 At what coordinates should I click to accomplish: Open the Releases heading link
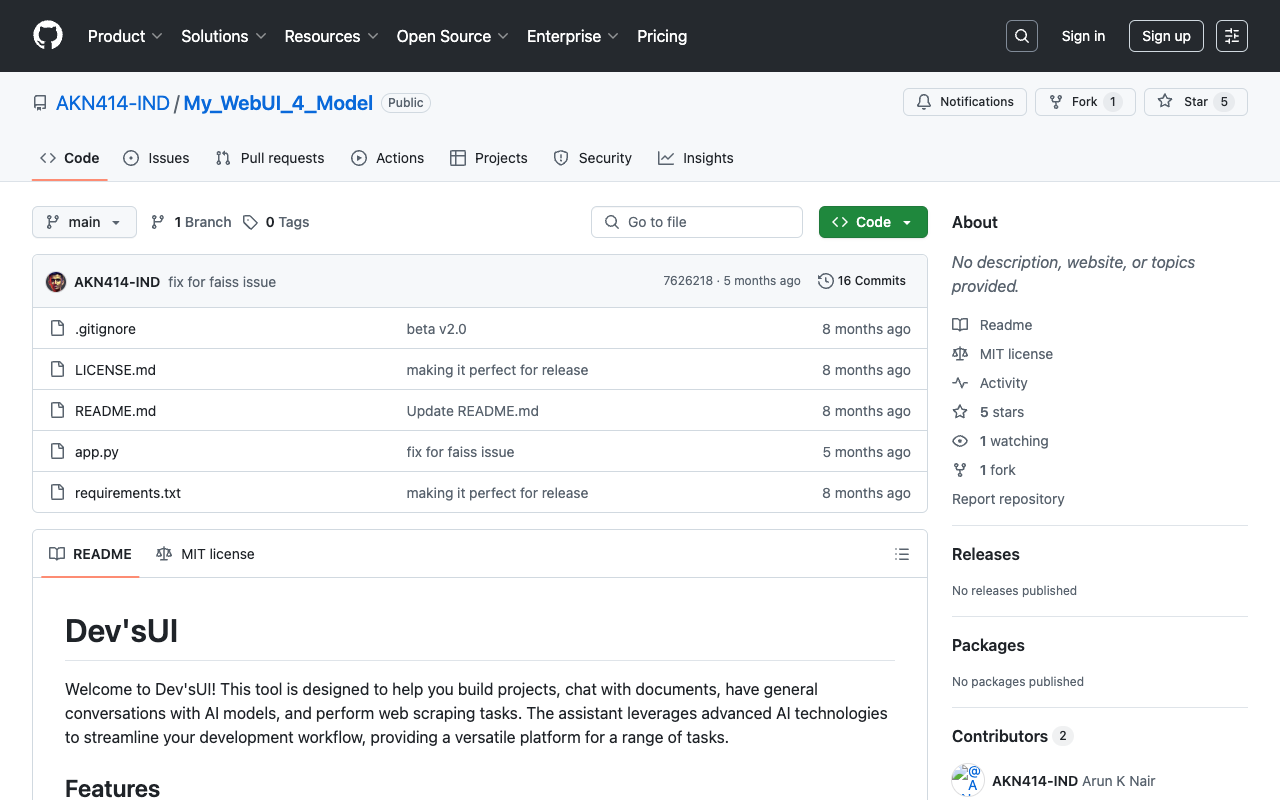[986, 554]
